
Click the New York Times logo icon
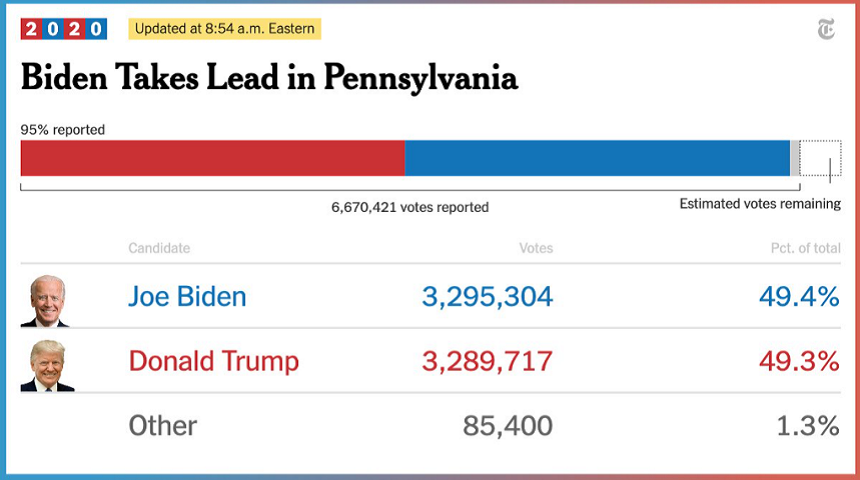point(825,31)
